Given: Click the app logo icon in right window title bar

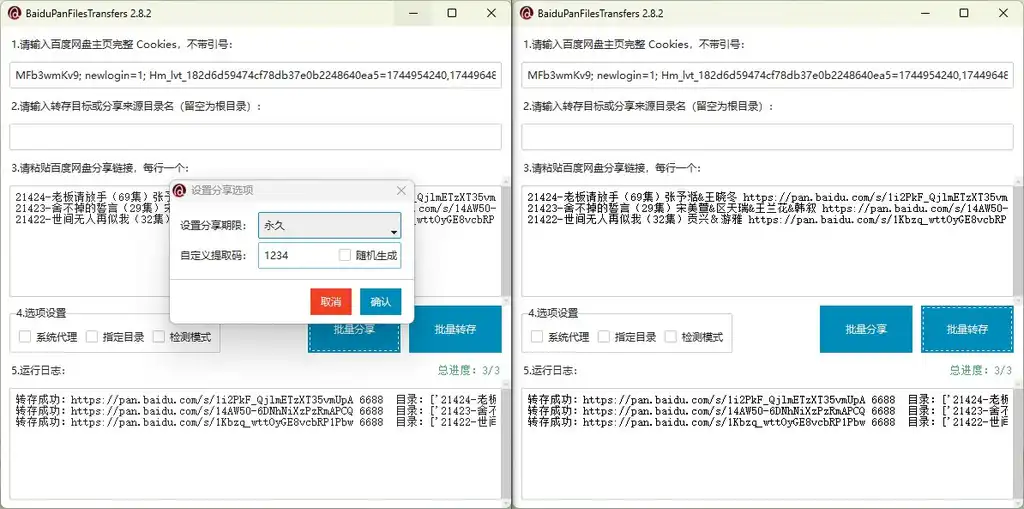Looking at the screenshot, I should 526,13.
